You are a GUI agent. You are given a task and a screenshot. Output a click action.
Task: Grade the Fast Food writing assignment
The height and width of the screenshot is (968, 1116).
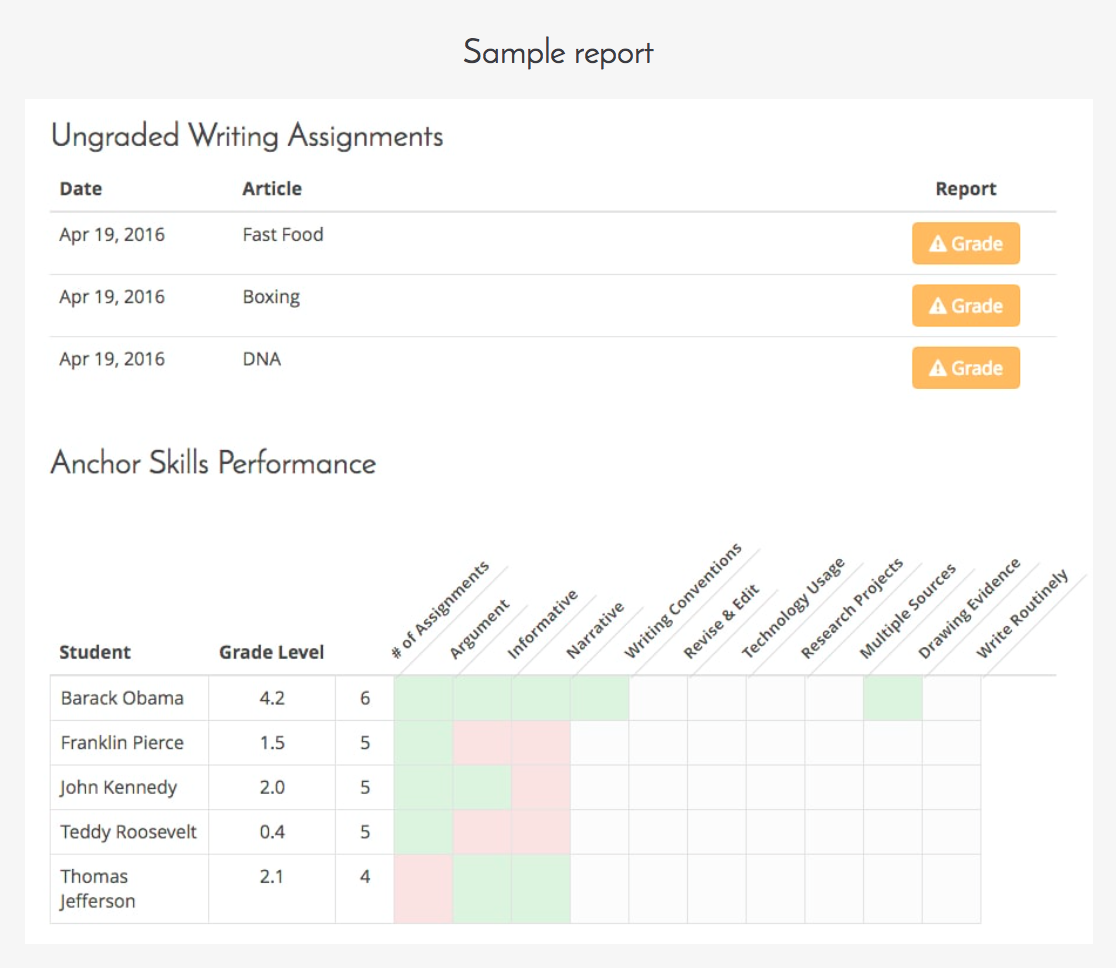pyautogui.click(x=965, y=244)
